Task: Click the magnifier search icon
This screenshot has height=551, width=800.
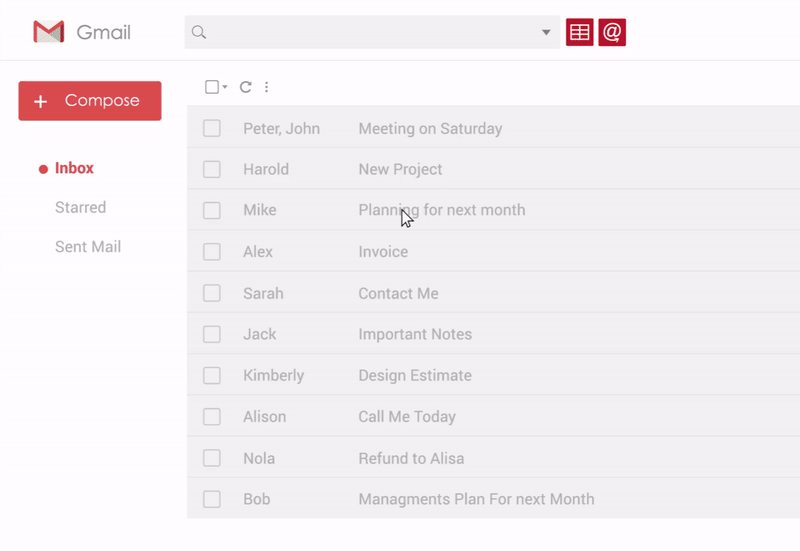Action: [199, 32]
